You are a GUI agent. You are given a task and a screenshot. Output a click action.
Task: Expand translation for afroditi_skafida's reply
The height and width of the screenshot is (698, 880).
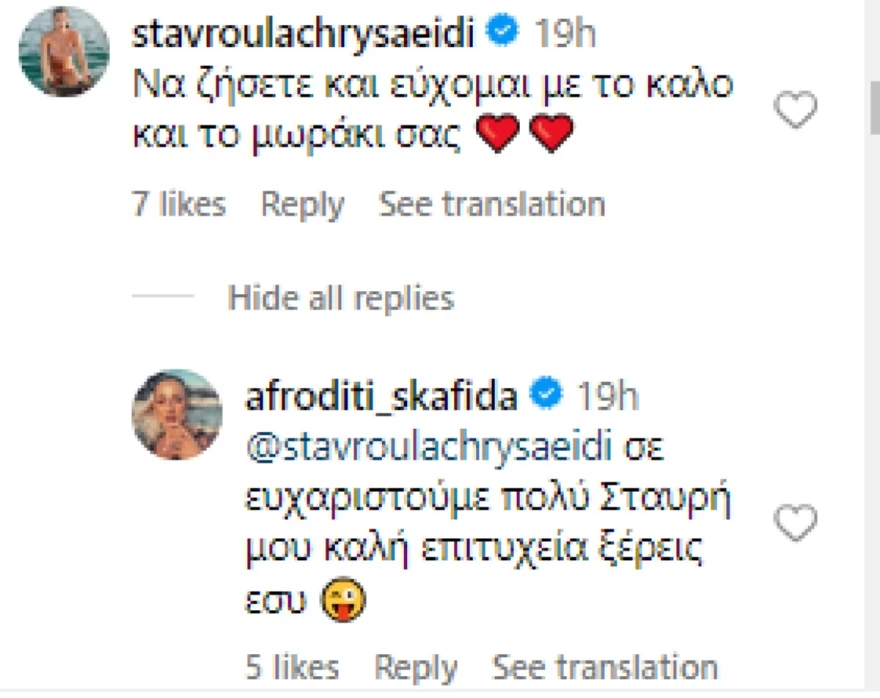point(604,666)
